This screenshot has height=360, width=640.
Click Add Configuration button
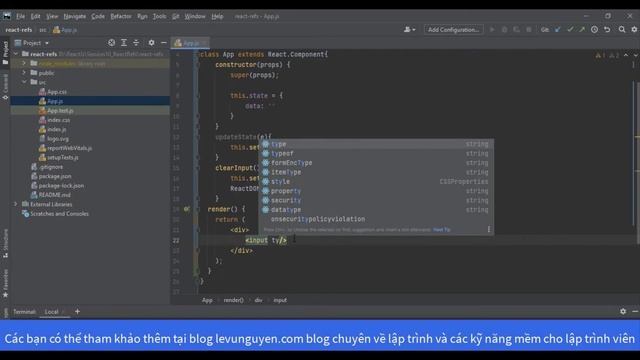coord(453,30)
